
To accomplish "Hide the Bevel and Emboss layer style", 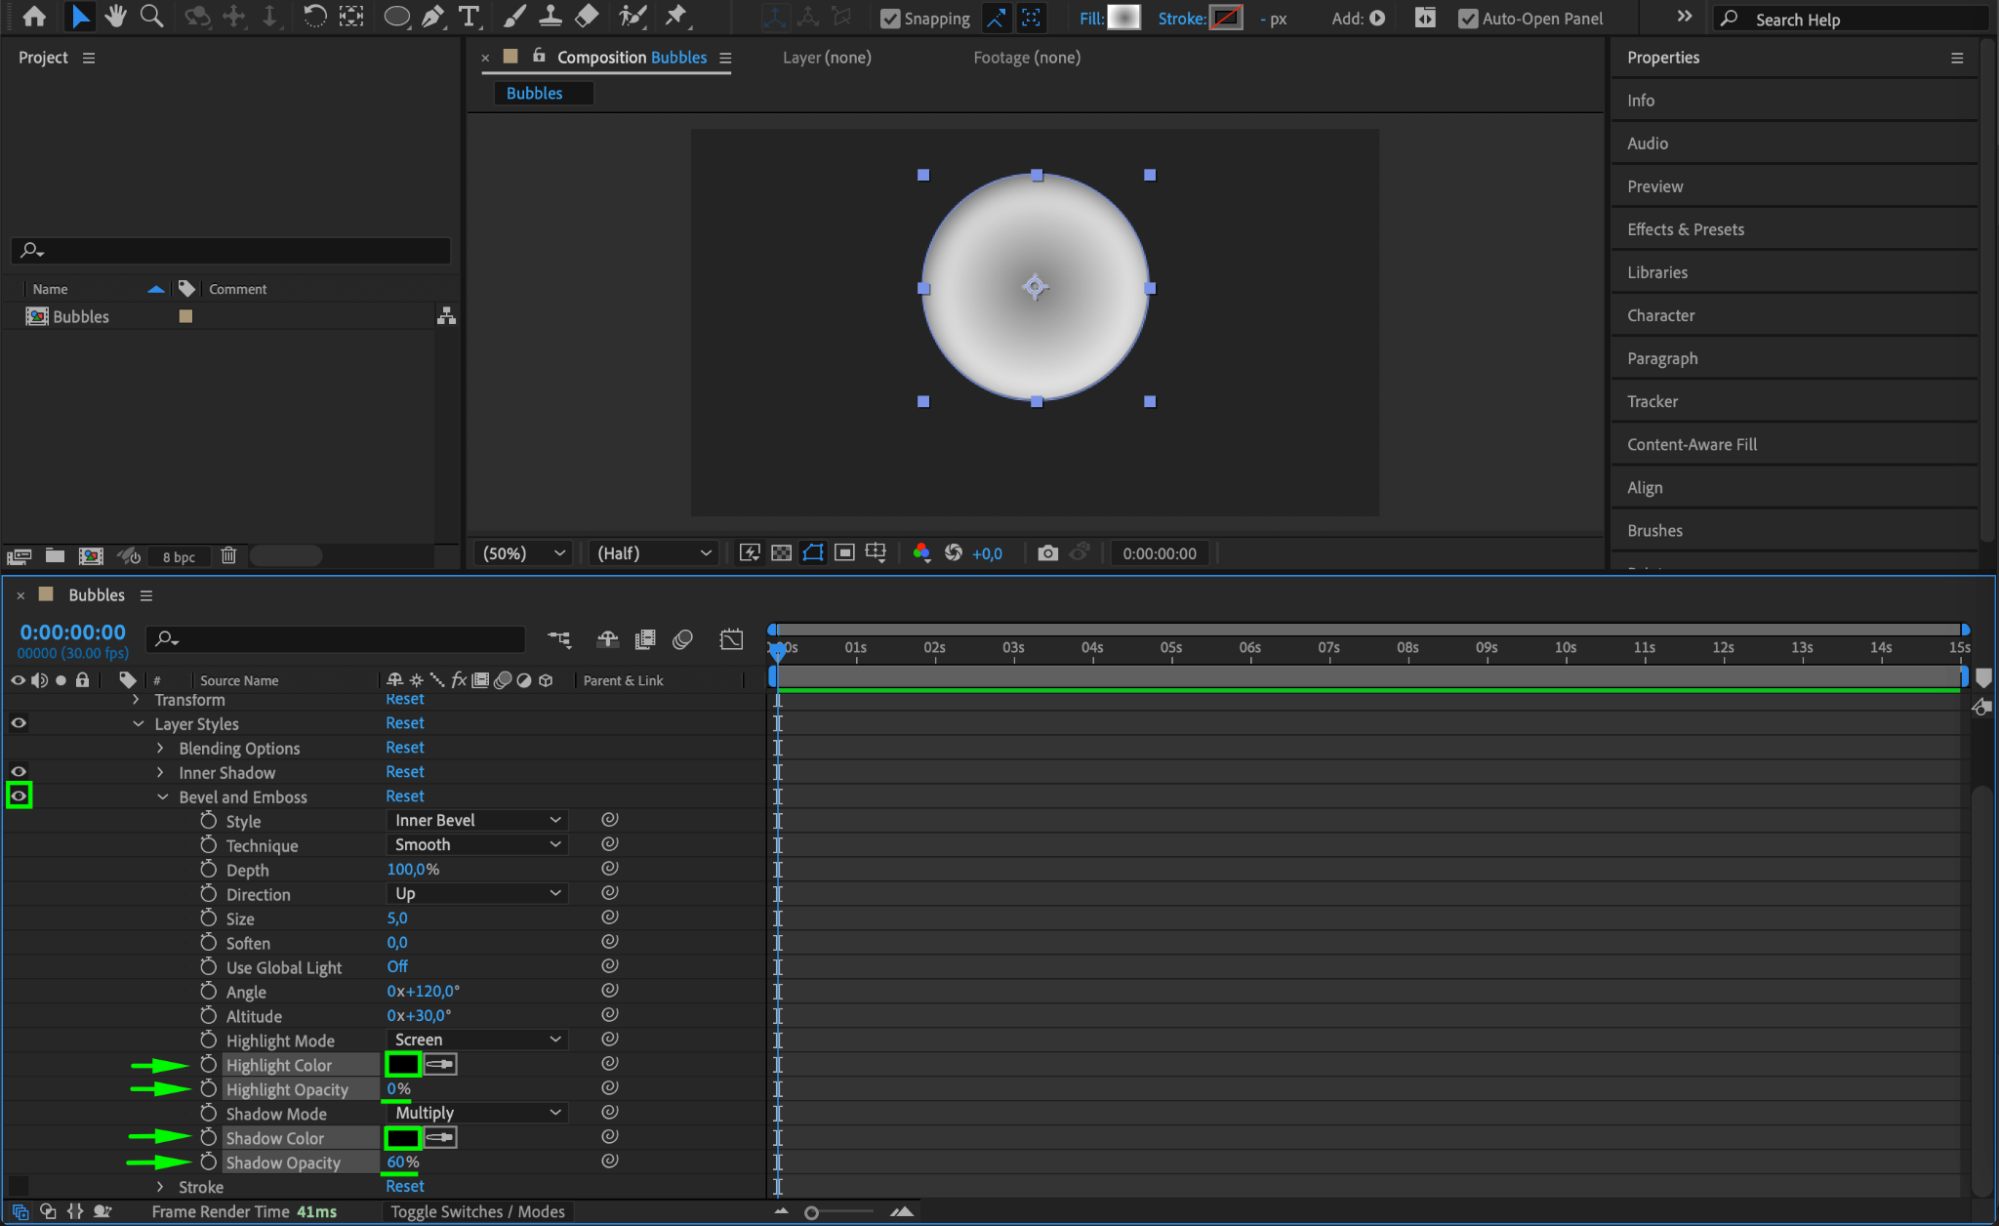I will pos(19,796).
